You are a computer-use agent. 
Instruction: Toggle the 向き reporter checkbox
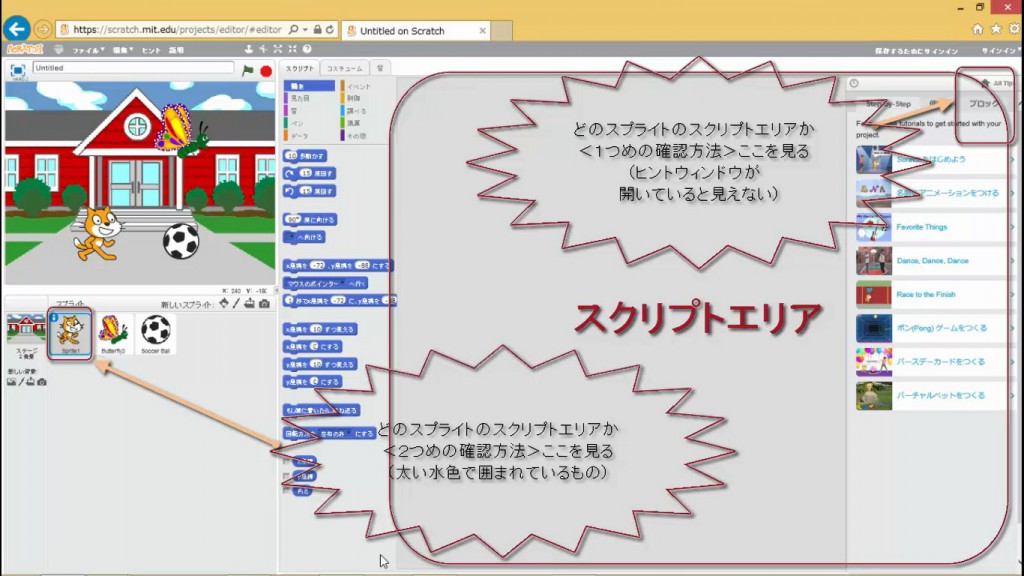coord(286,491)
